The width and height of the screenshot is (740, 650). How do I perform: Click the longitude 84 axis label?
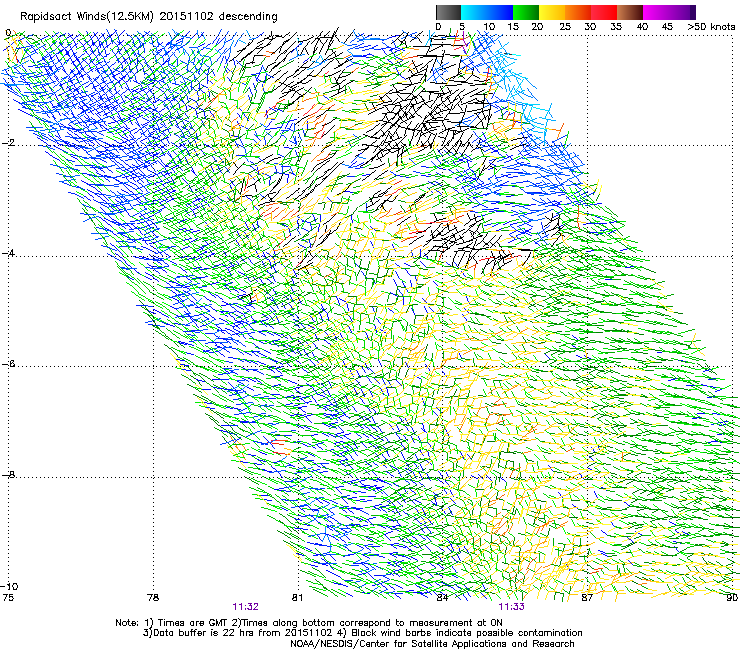pyautogui.click(x=442, y=597)
